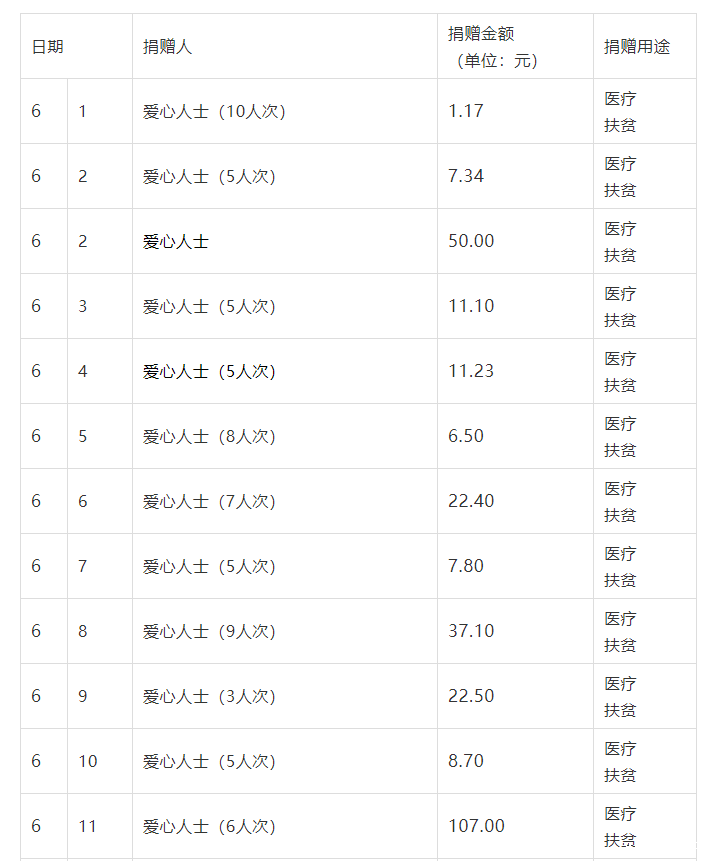Click the 日期 column header

click(x=48, y=47)
